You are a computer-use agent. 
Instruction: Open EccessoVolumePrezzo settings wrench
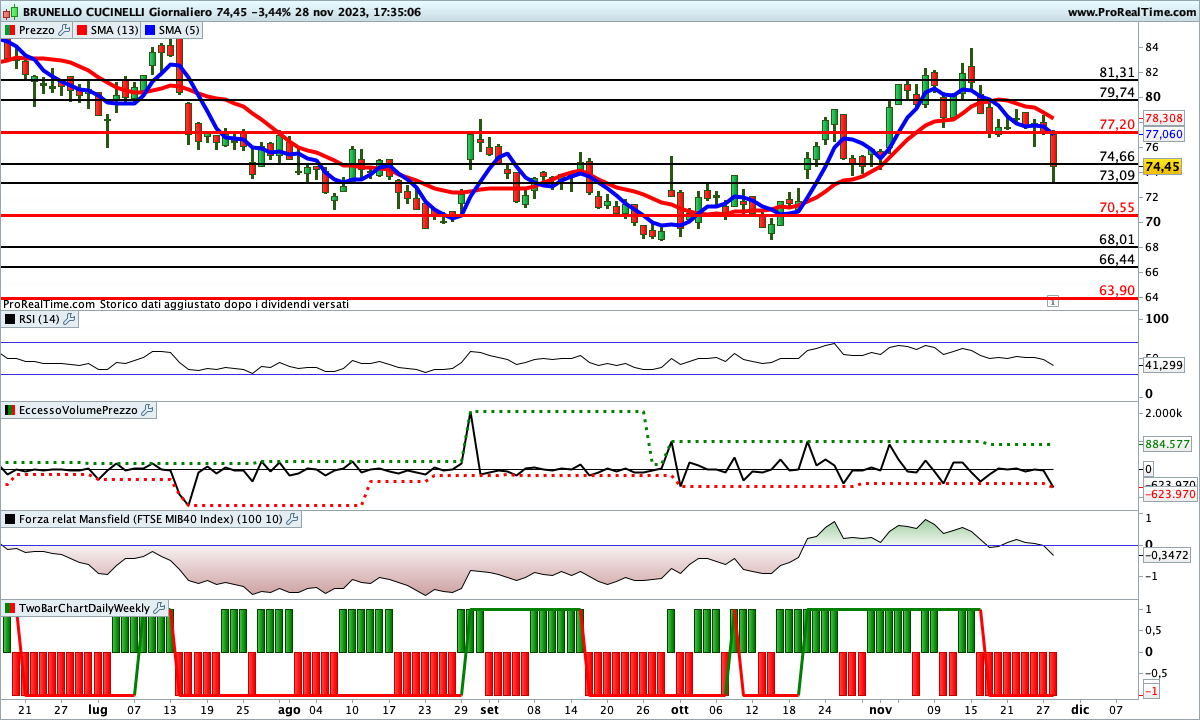pos(147,410)
